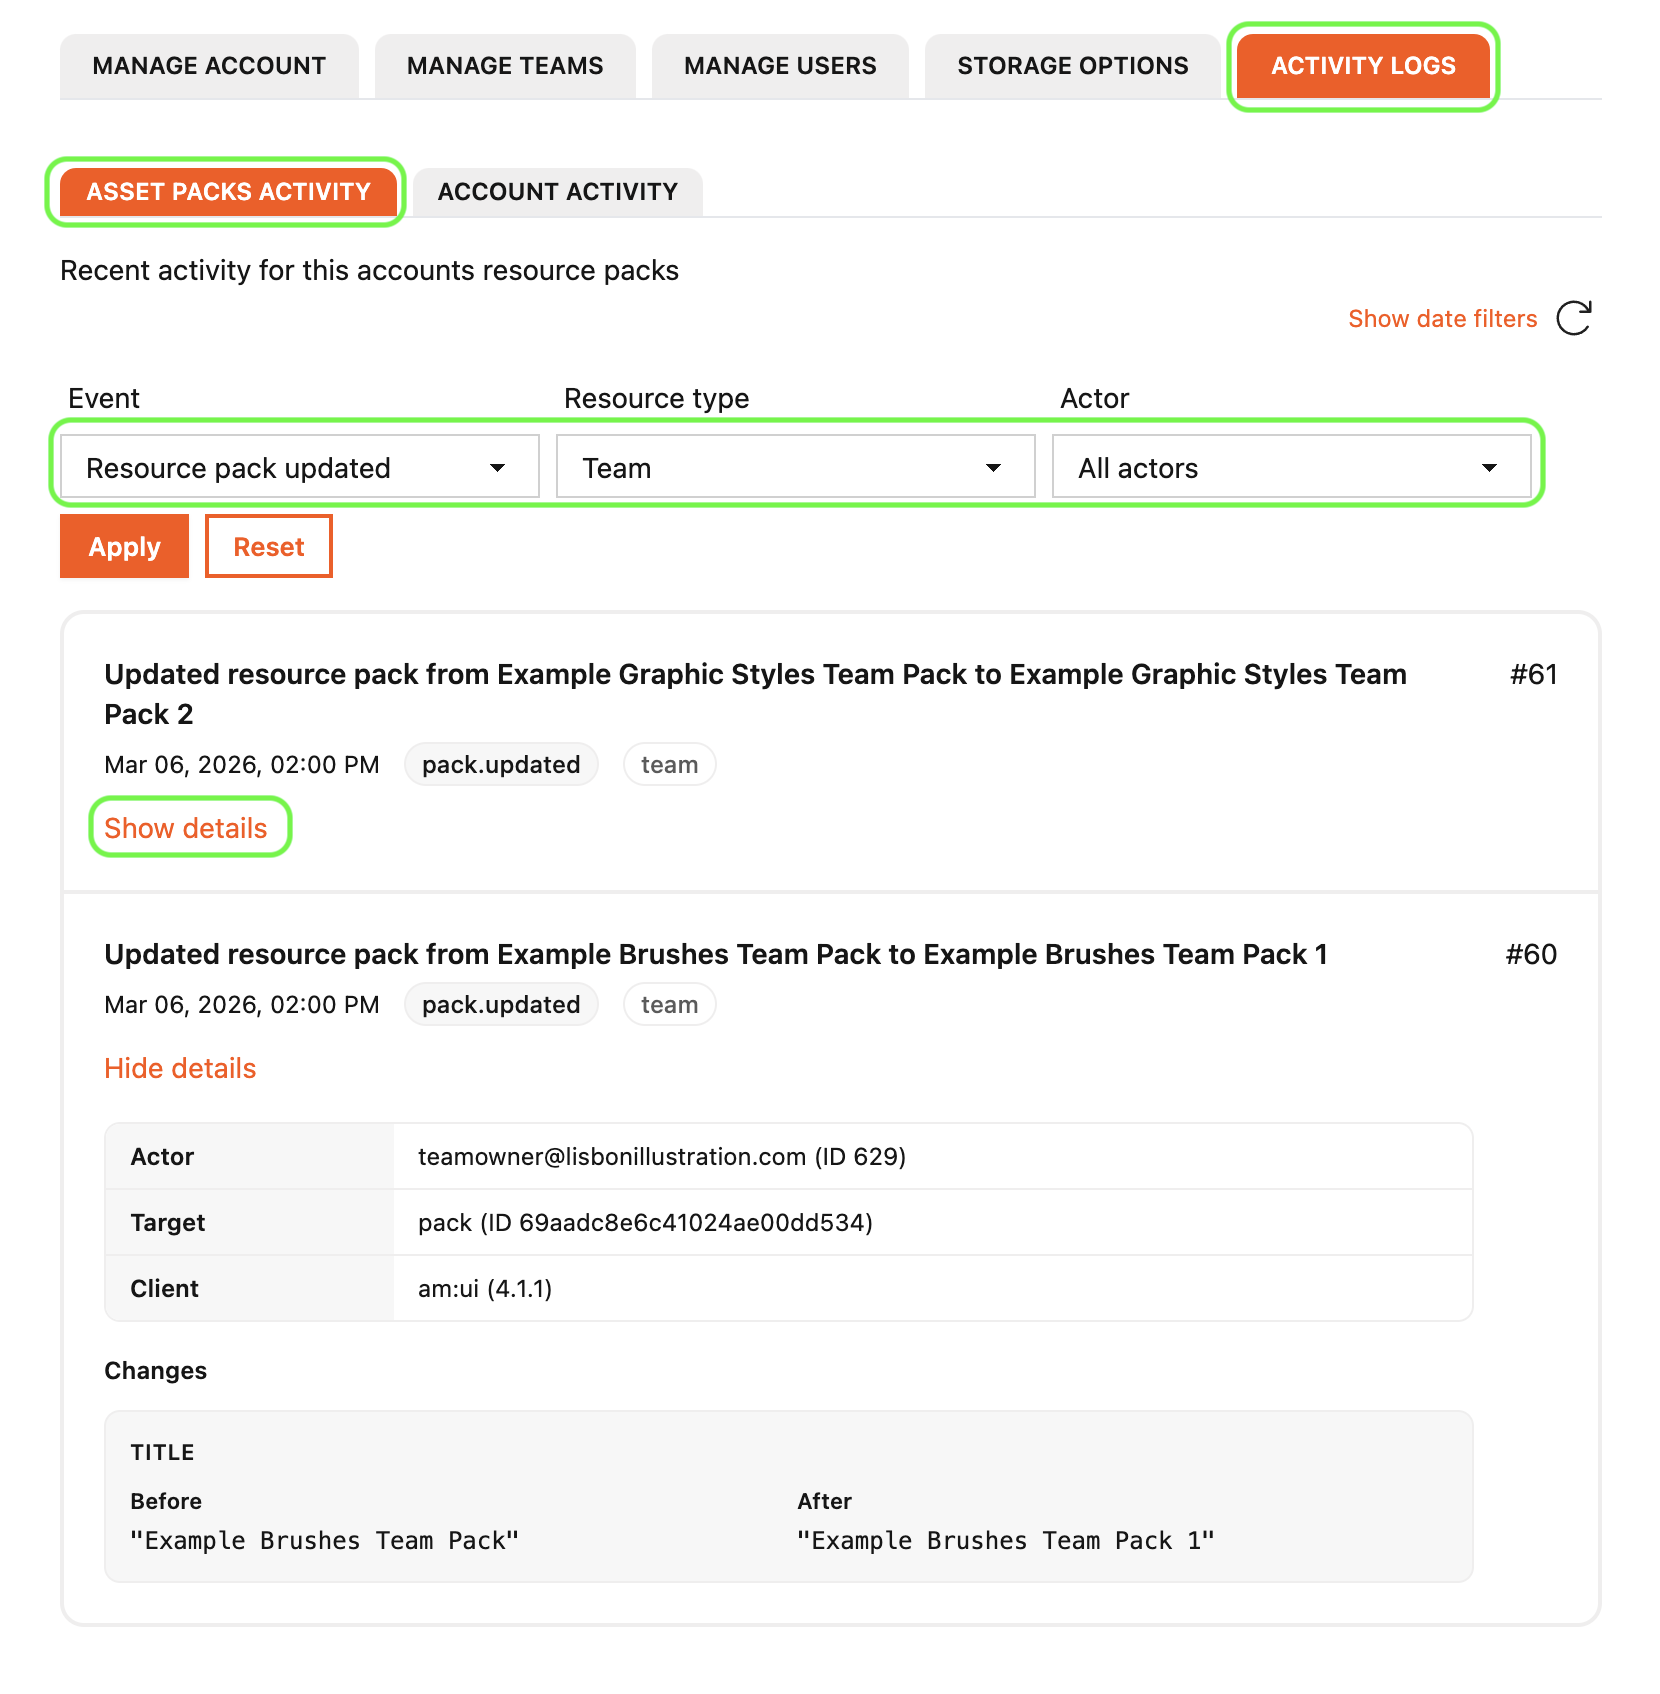The image size is (1660, 1694).
Task: Hide details of the Brushes Team Pack entry
Action: pyautogui.click(x=180, y=1068)
